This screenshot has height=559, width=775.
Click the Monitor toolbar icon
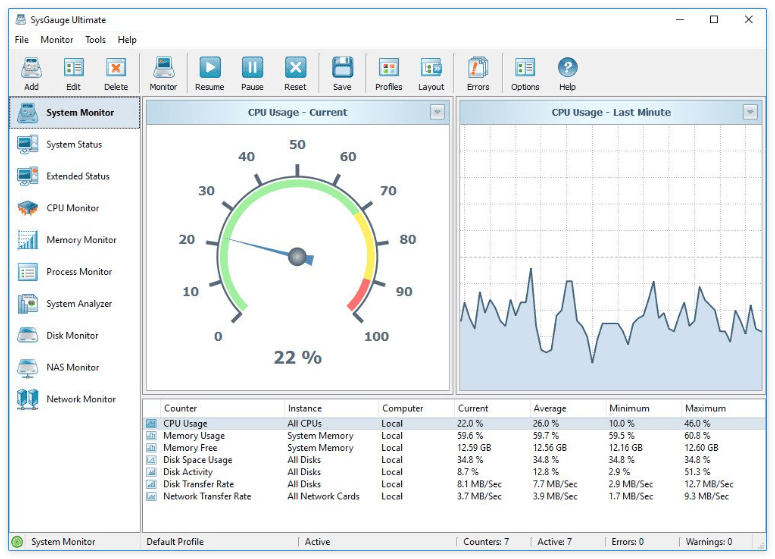coord(163,74)
